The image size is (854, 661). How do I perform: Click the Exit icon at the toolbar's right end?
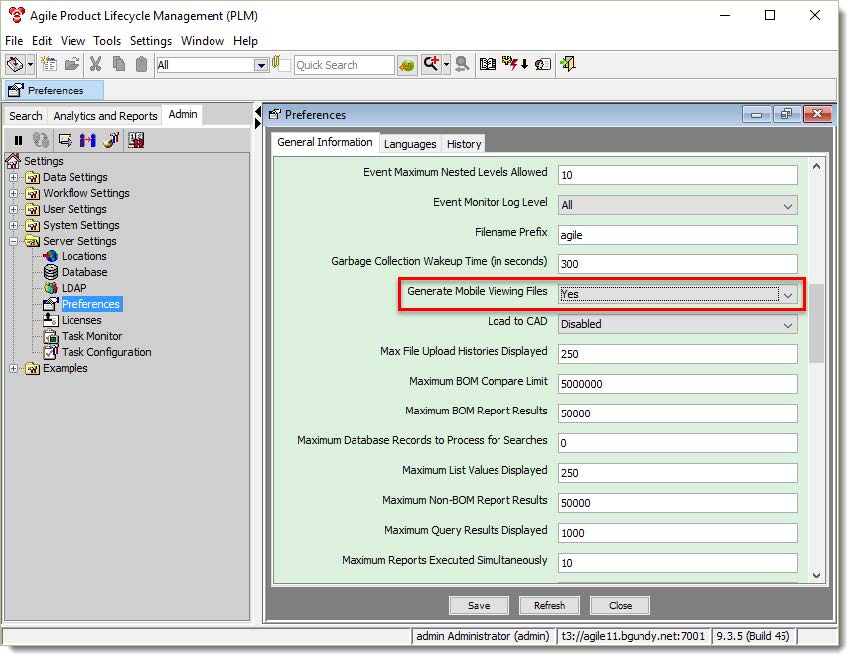click(567, 63)
